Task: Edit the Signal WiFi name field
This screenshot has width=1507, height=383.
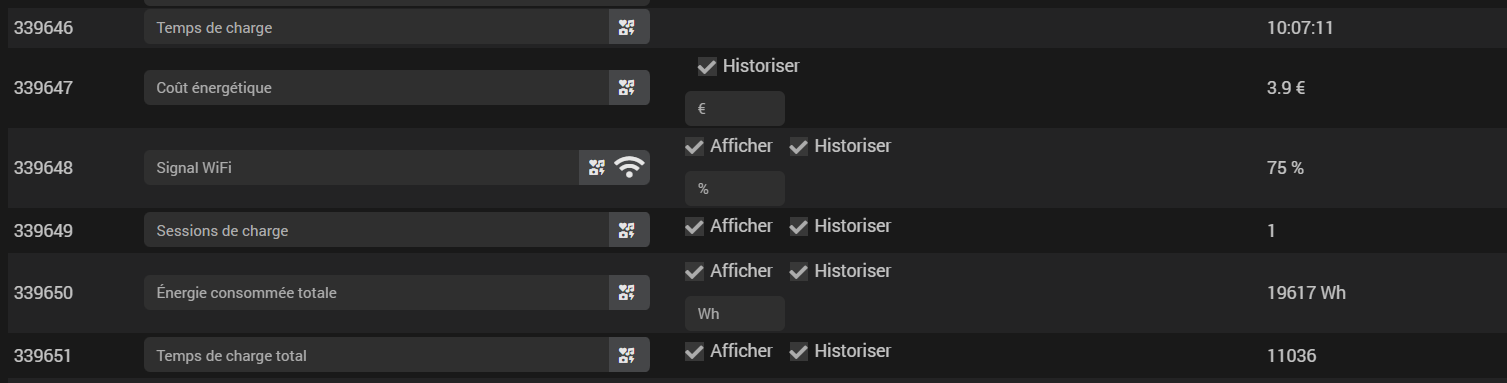Action: tap(362, 168)
